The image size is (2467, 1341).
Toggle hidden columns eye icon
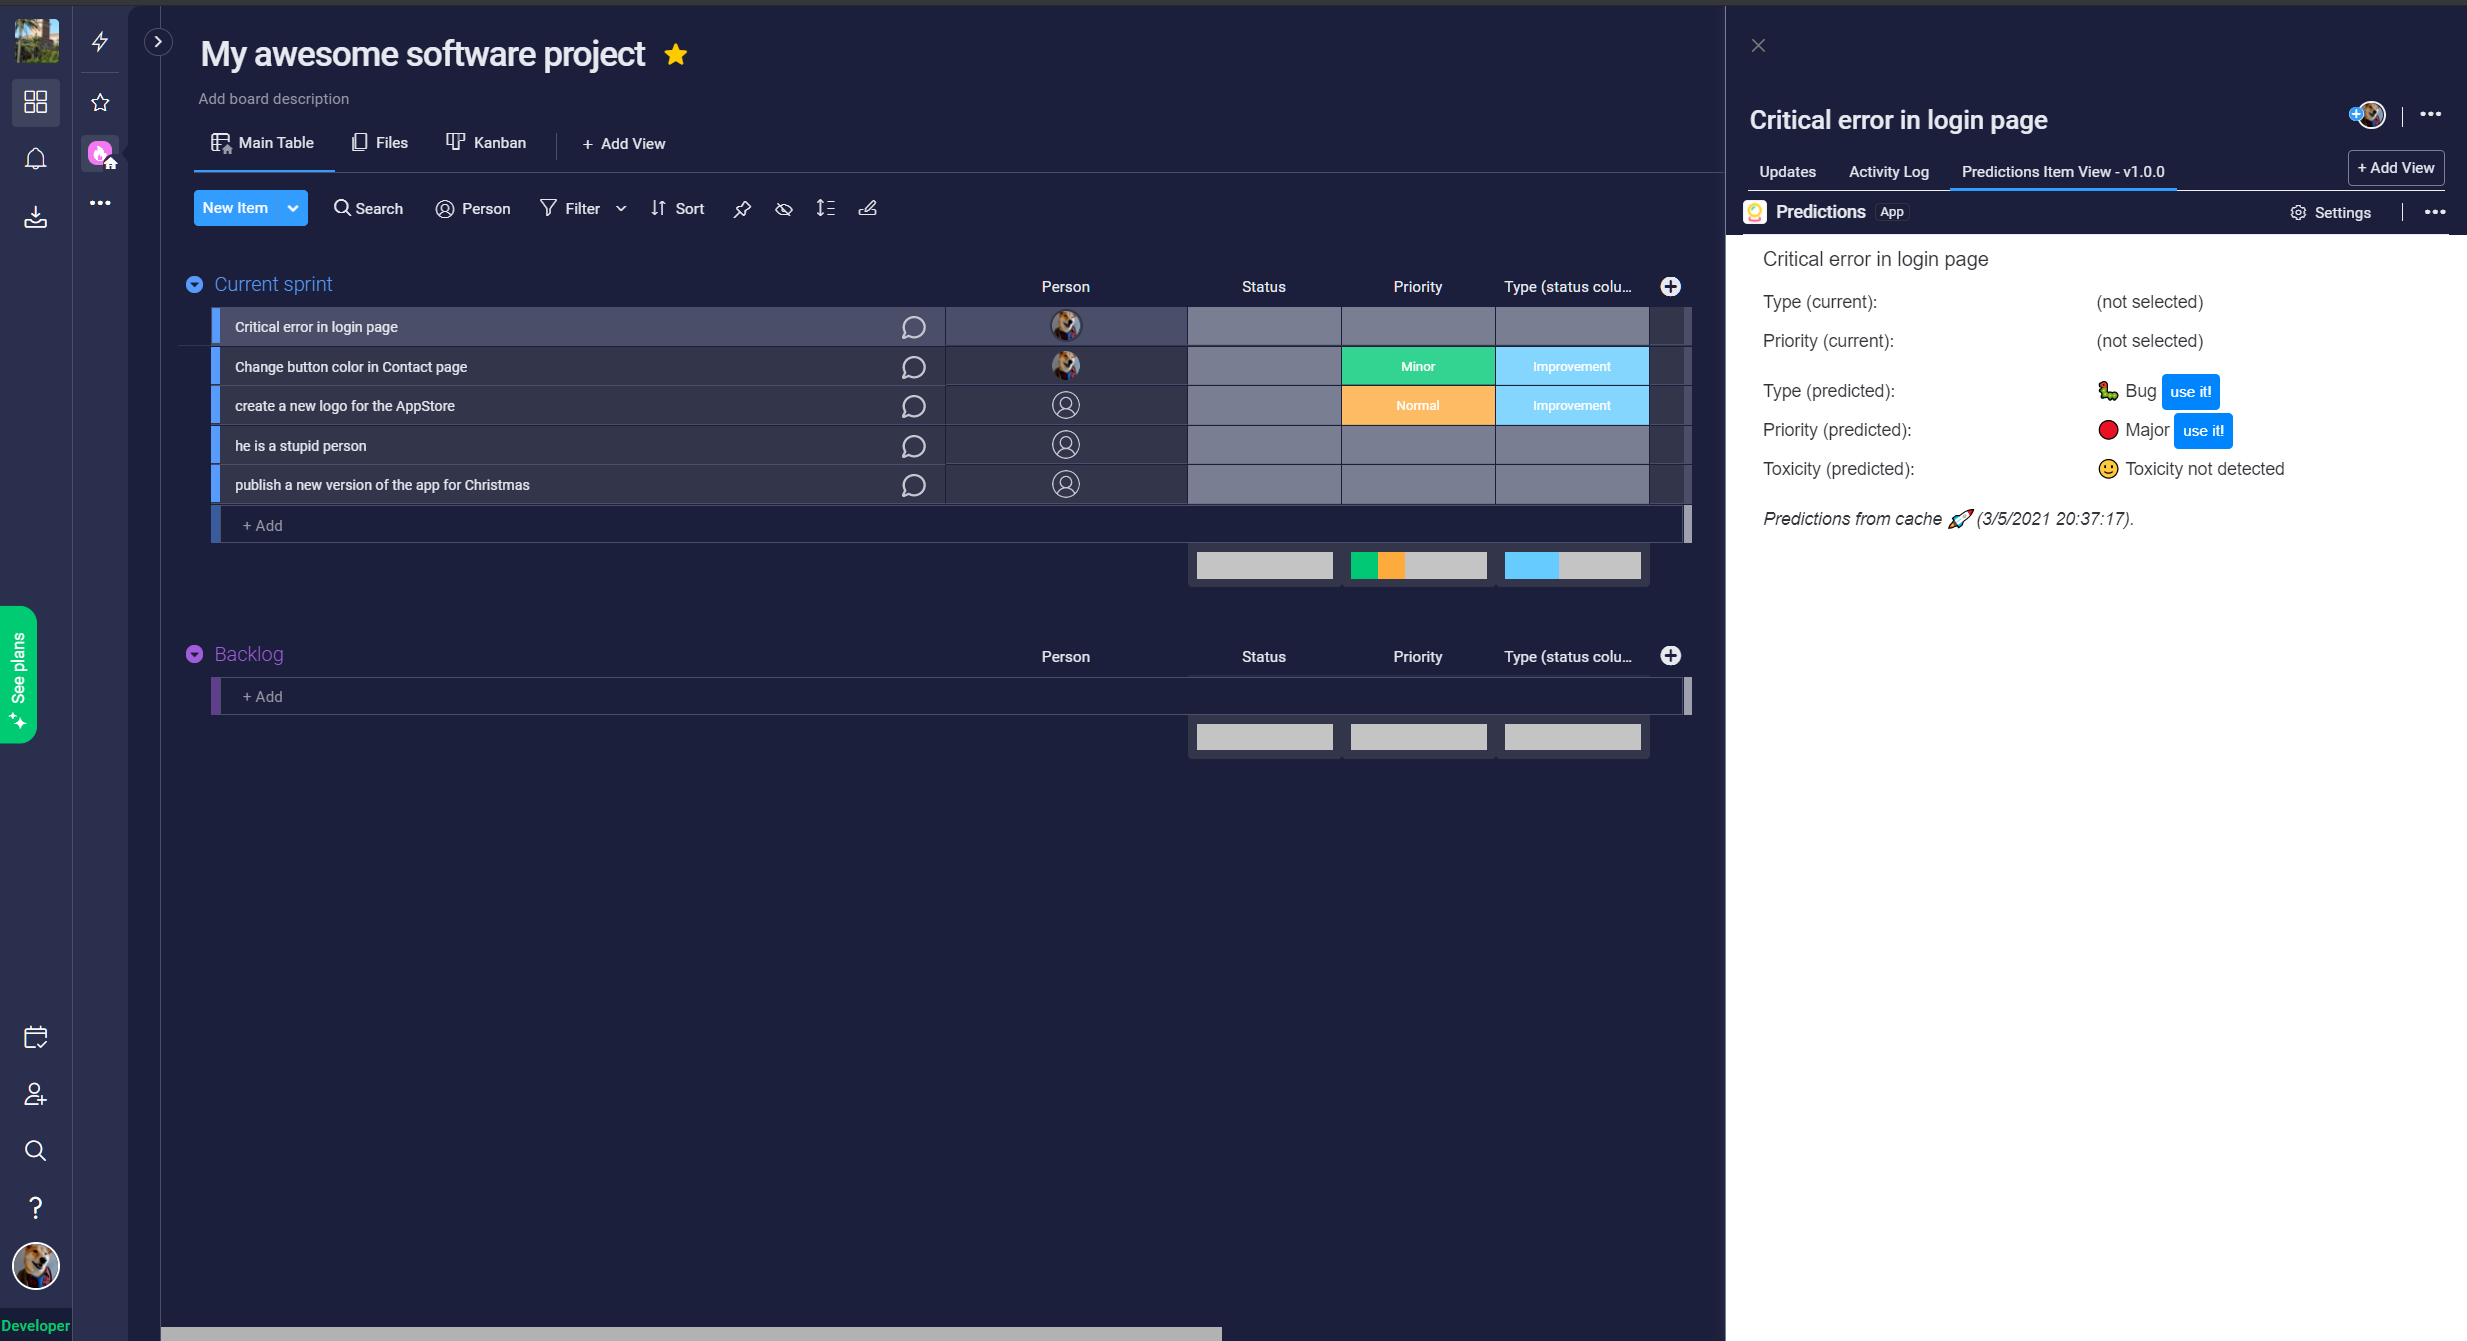click(x=784, y=209)
